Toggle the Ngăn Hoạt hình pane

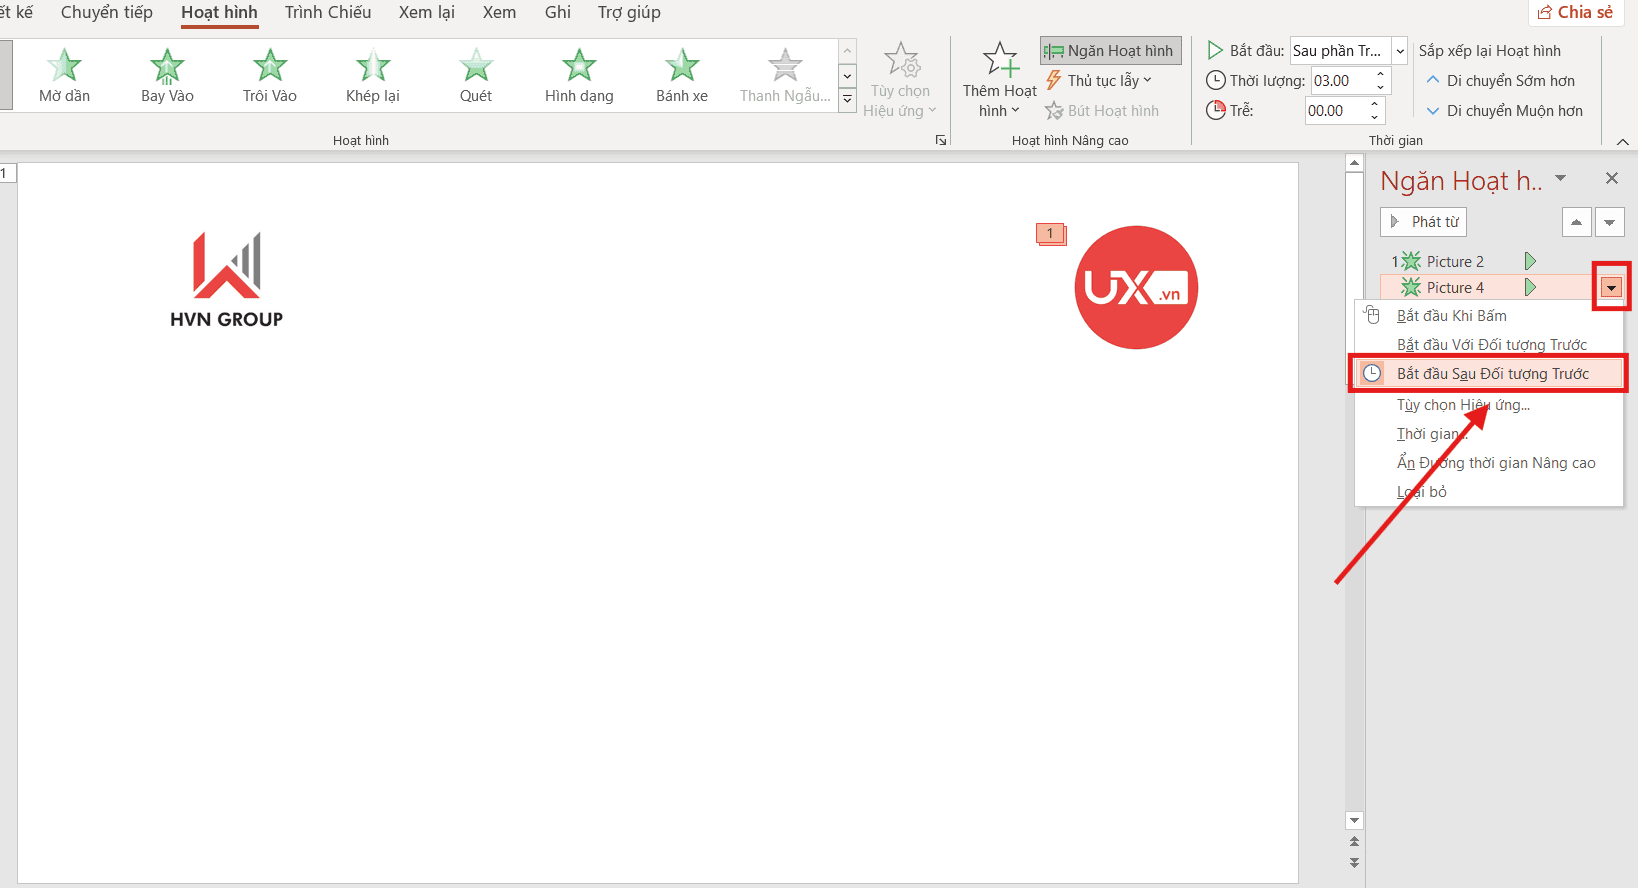[x=1110, y=51]
